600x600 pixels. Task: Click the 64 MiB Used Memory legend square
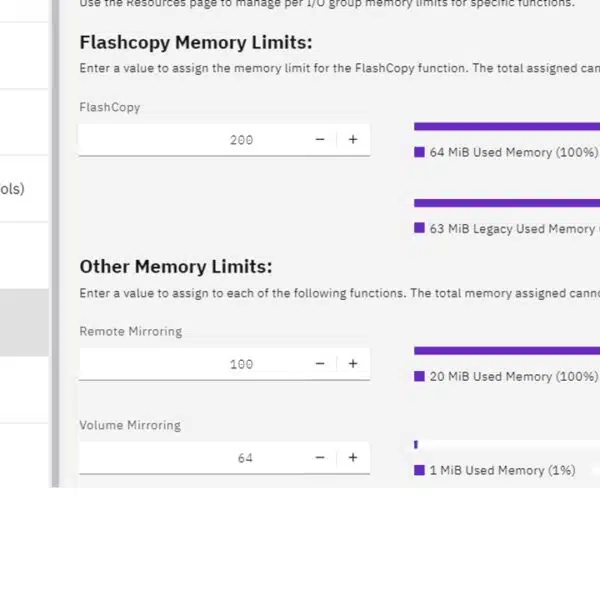(419, 152)
